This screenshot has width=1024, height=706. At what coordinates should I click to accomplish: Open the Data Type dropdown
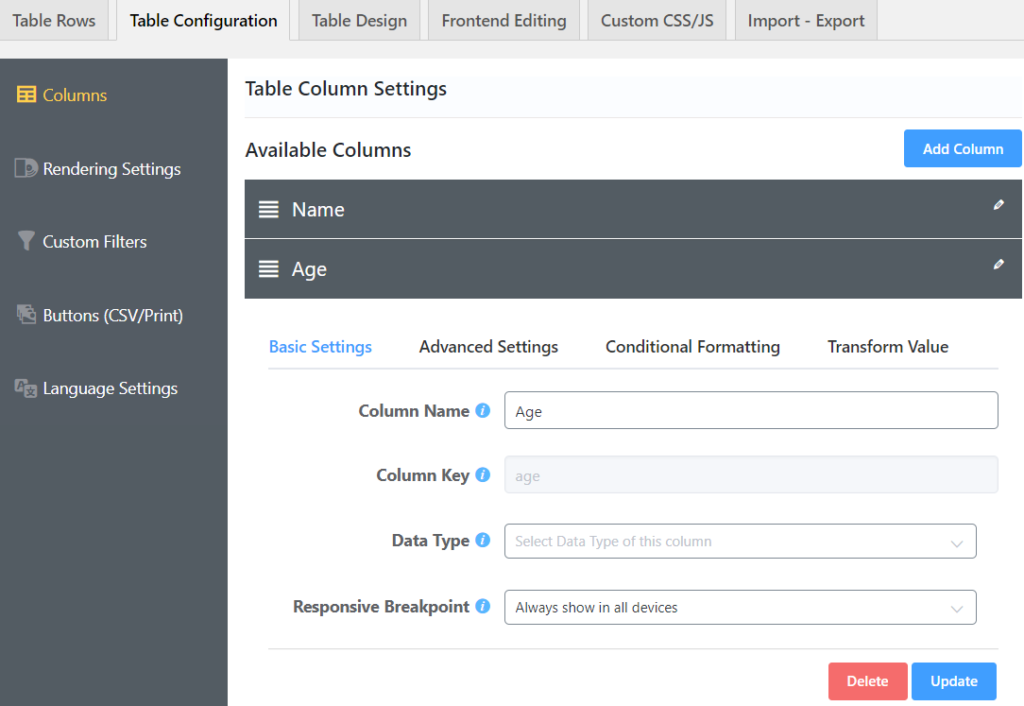(740, 540)
